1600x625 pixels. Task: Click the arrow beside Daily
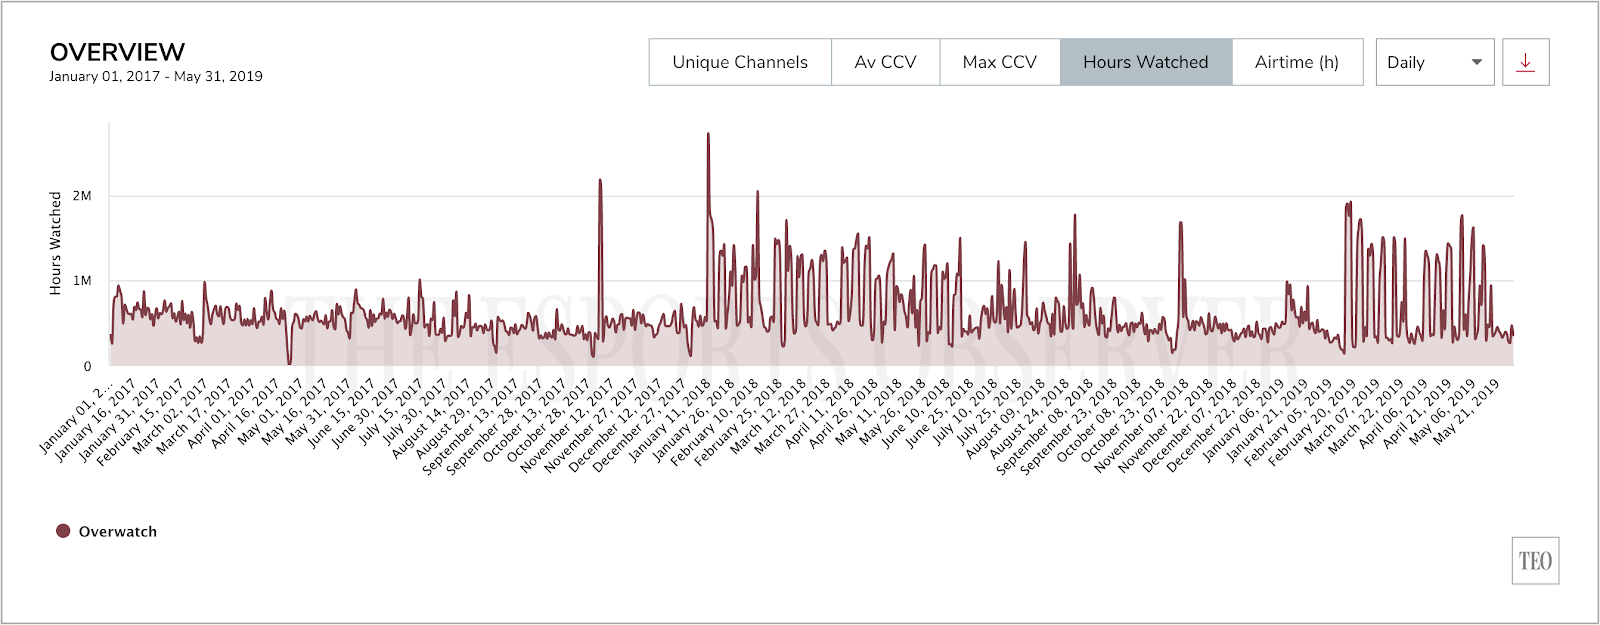1476,62
